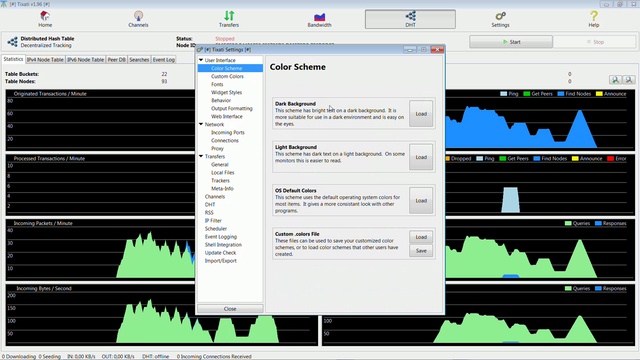Open Trackers settings item

coord(220,180)
